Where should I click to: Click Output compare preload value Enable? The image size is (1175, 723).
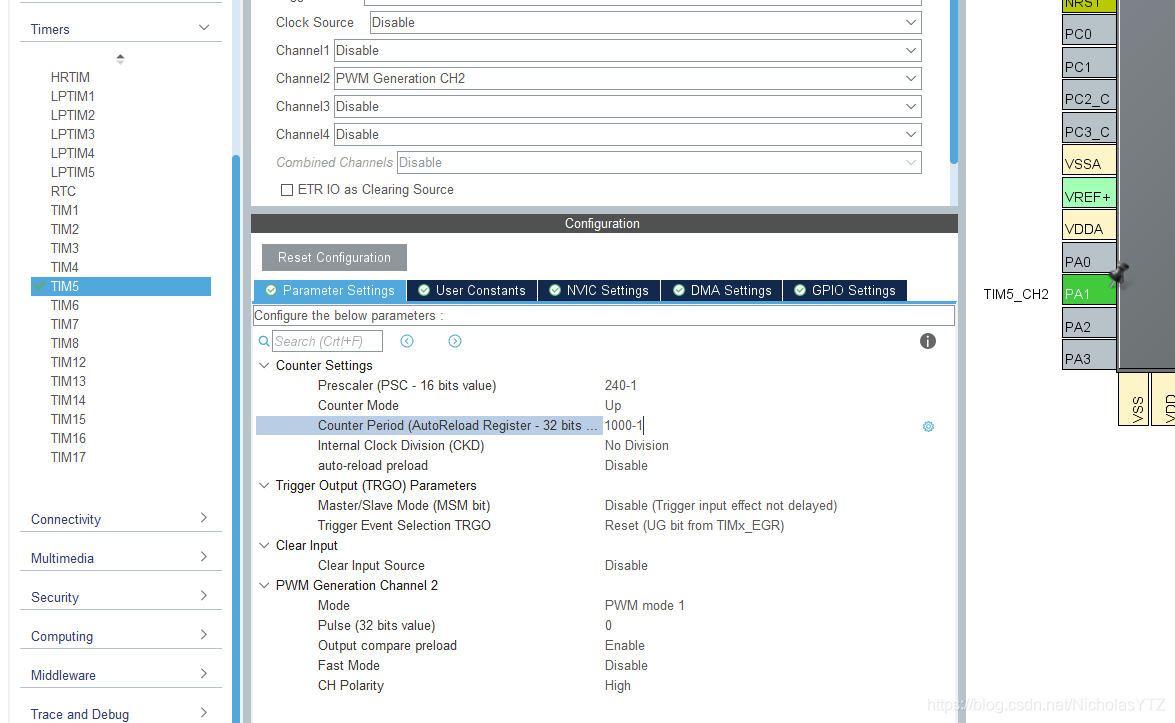(x=625, y=646)
